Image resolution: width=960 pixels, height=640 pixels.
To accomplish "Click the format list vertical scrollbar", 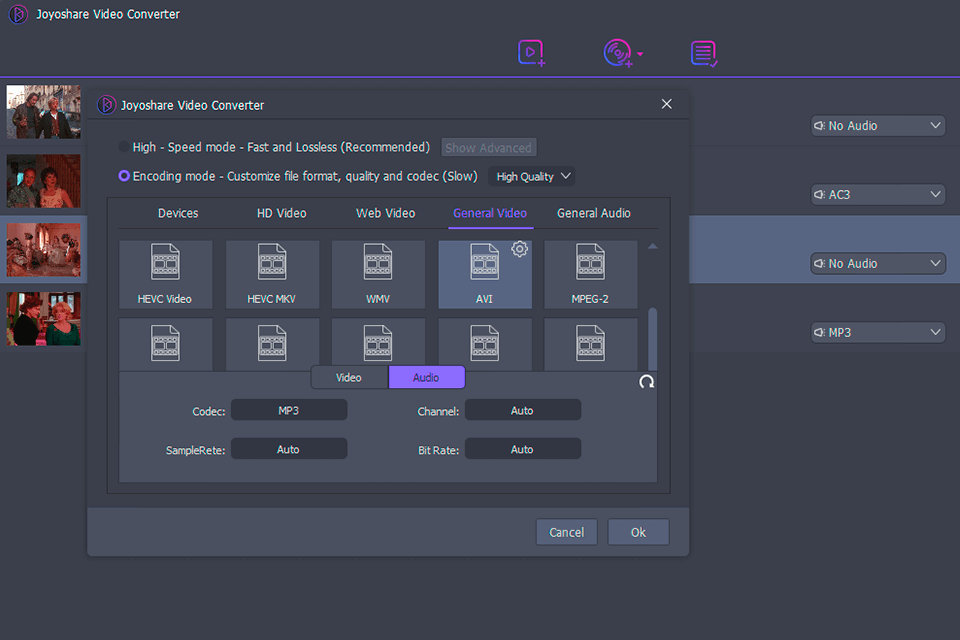I will 653,335.
